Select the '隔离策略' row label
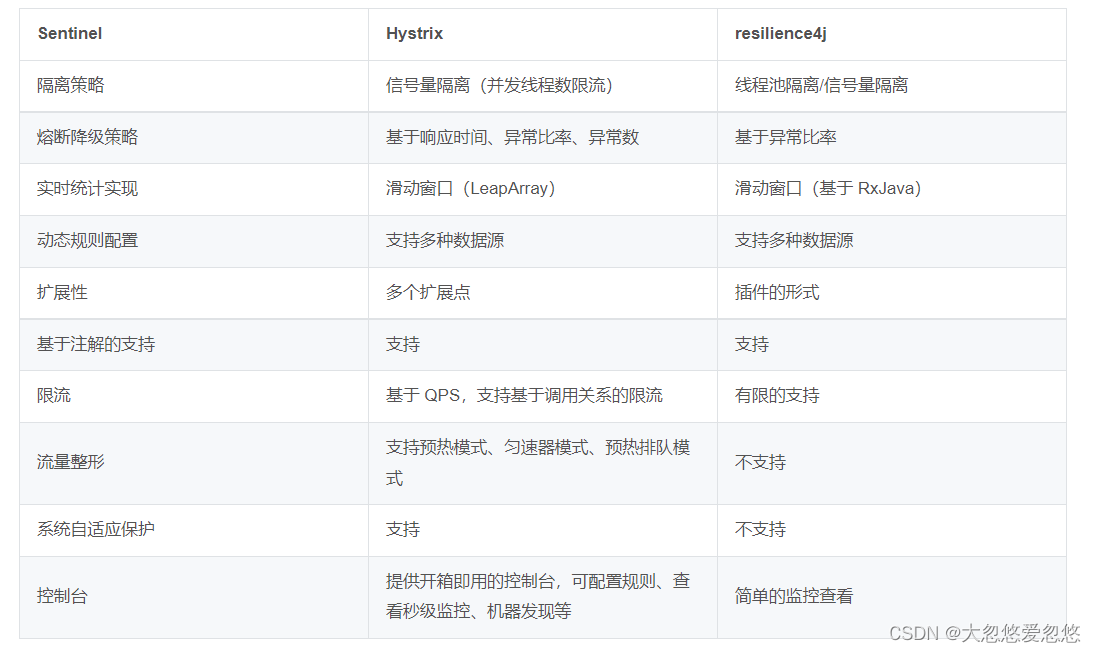The height and width of the screenshot is (652, 1096). [x=71, y=85]
